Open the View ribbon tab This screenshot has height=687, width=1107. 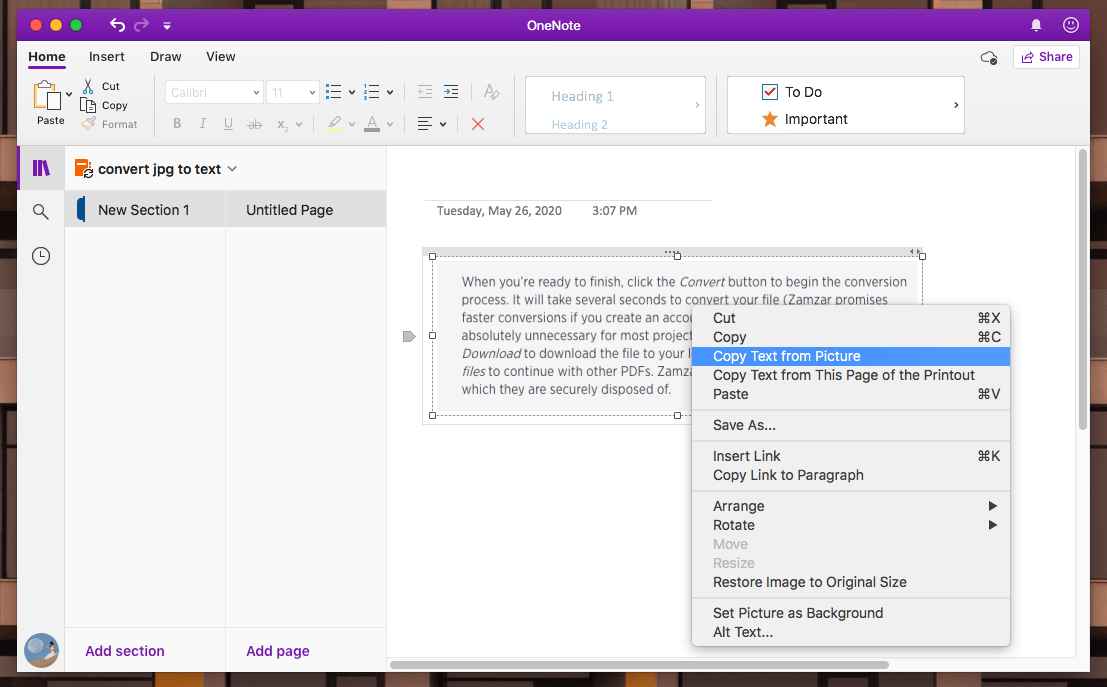(x=221, y=56)
